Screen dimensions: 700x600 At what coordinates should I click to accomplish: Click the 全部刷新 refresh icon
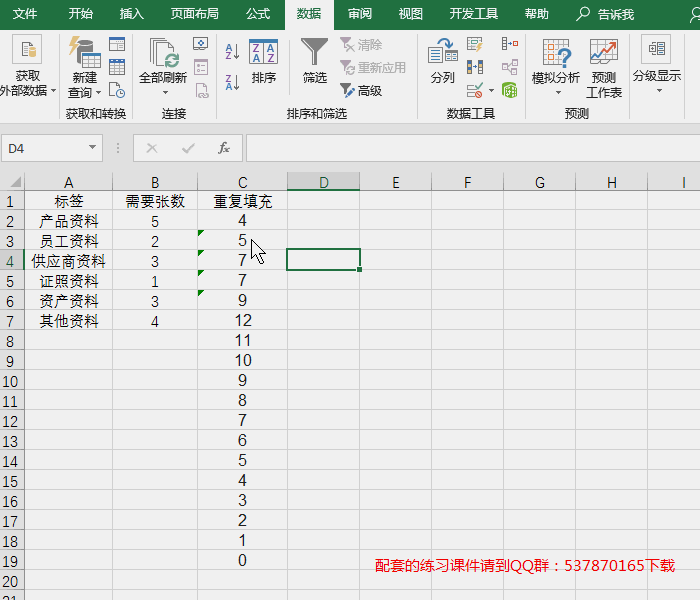coord(163,54)
